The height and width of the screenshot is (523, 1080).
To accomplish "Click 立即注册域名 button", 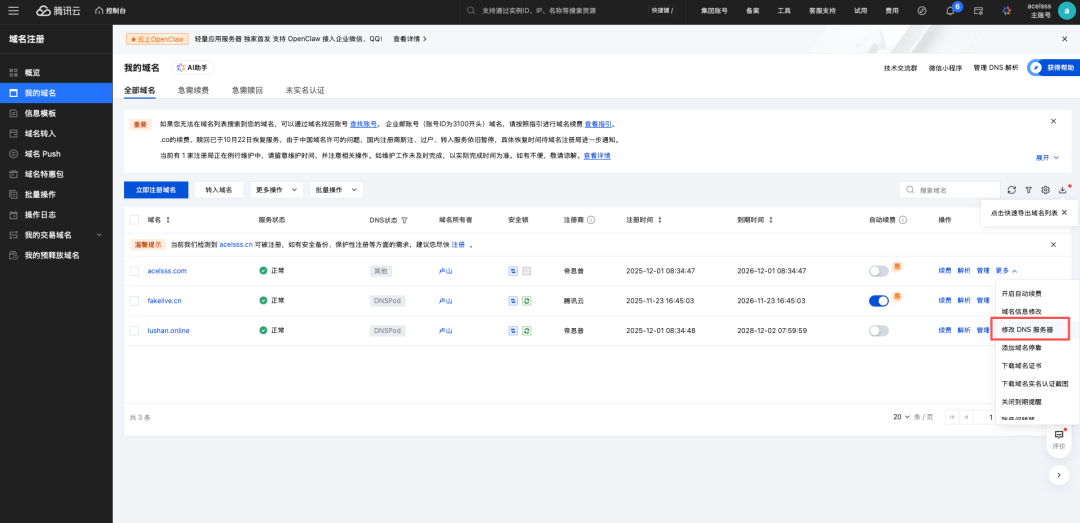I will click(156, 189).
